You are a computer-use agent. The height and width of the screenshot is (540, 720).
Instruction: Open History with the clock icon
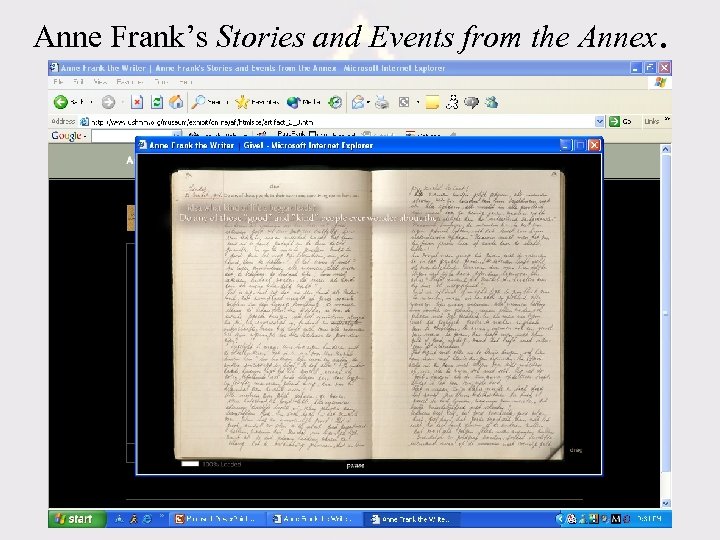point(335,102)
